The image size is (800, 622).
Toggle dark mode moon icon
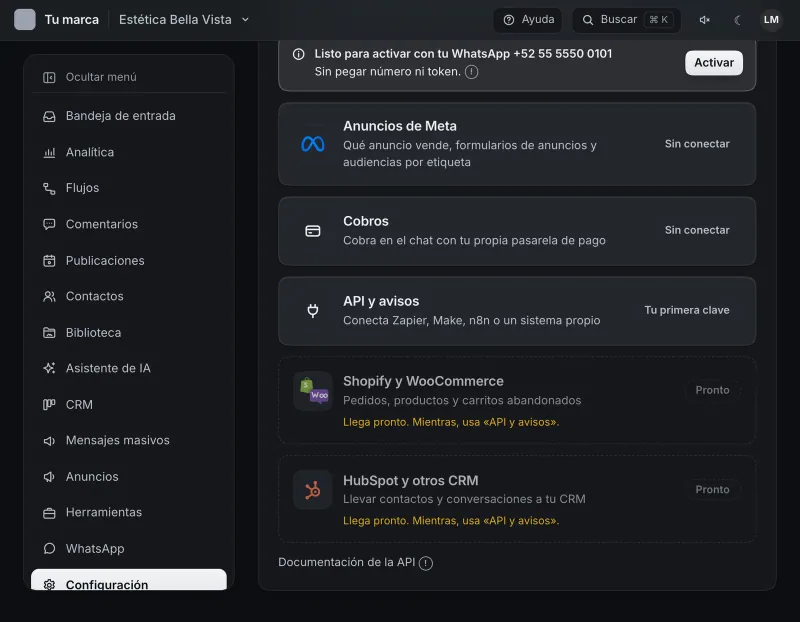(x=737, y=20)
